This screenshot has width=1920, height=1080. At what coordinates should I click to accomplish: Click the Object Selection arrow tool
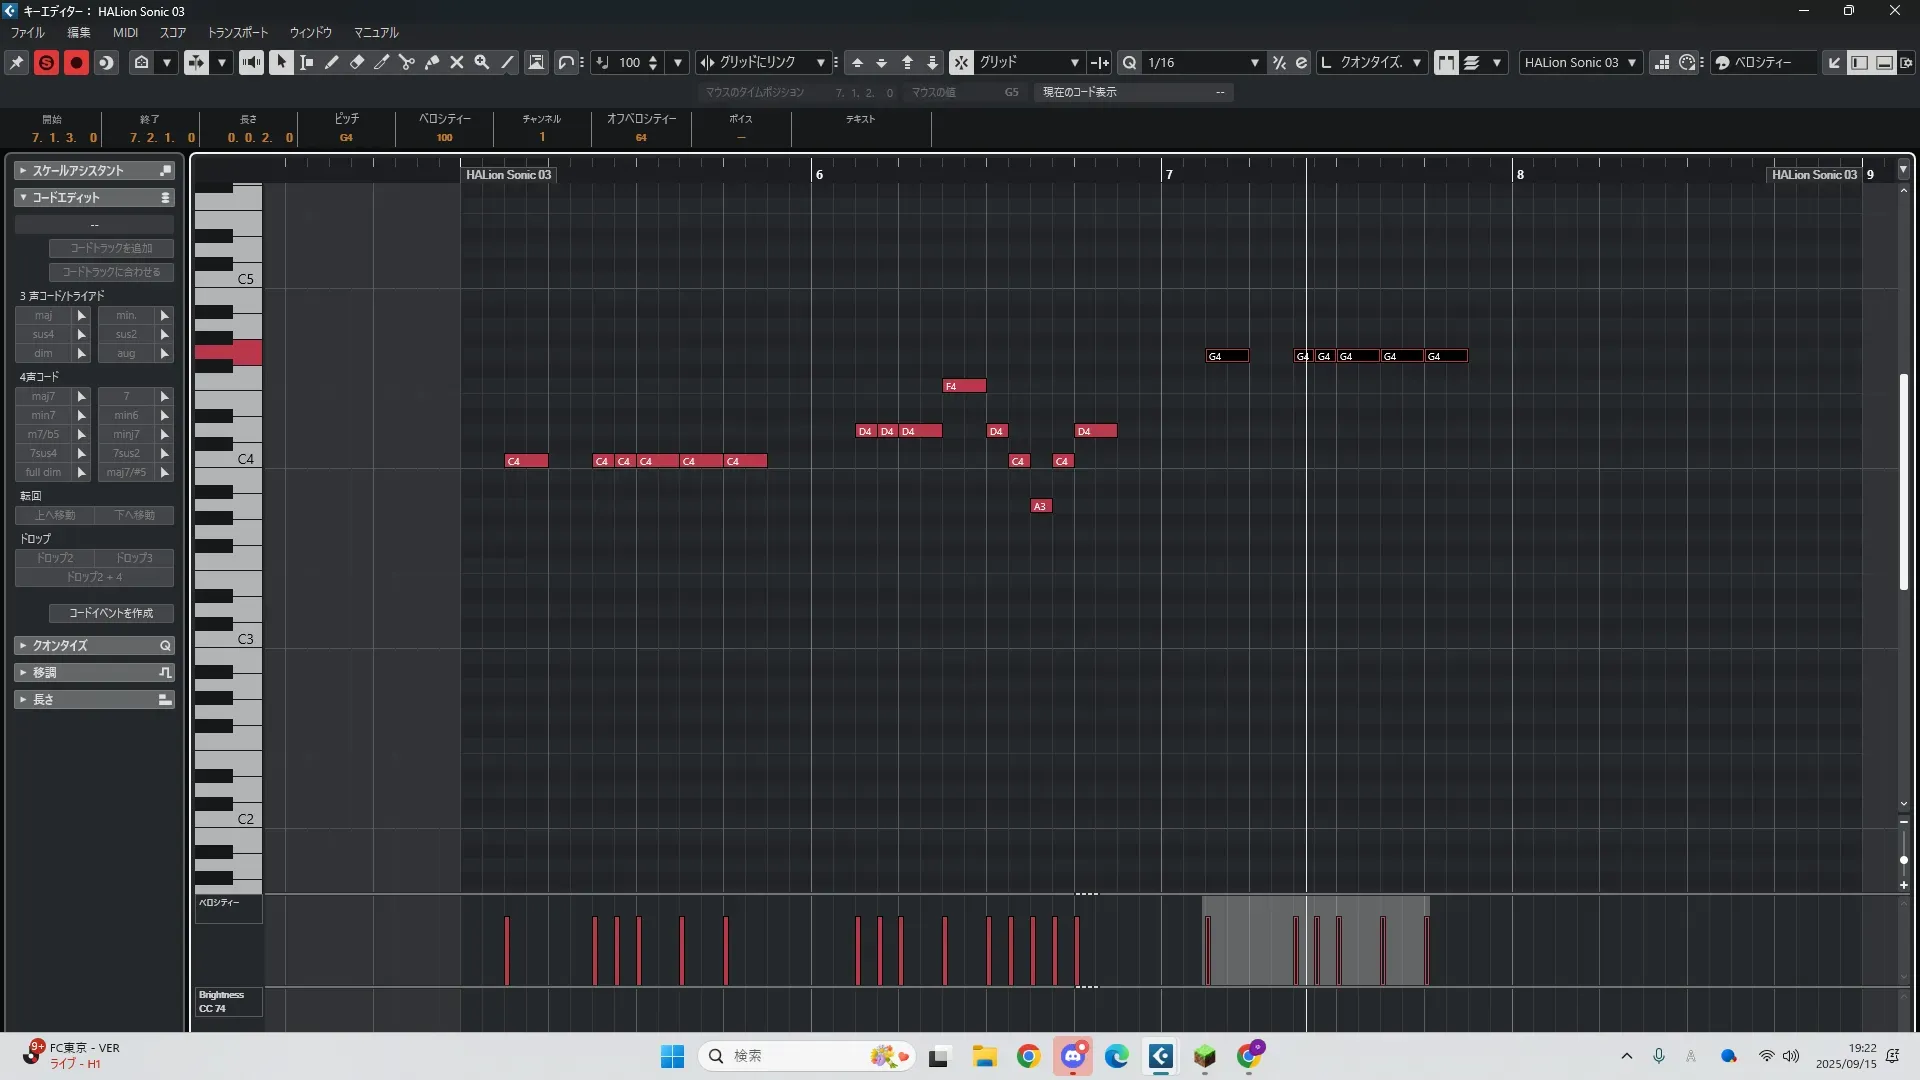pos(281,62)
